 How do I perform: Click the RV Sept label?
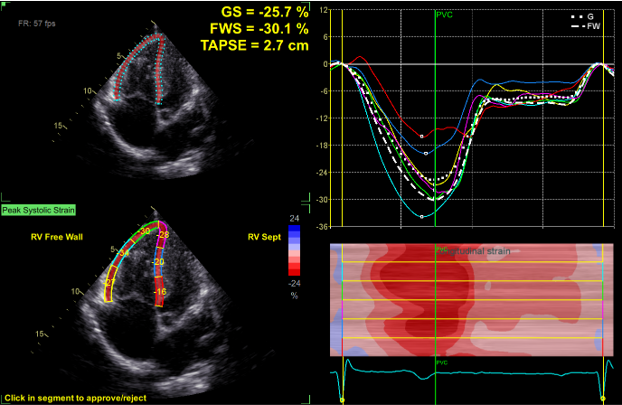pyautogui.click(x=265, y=237)
